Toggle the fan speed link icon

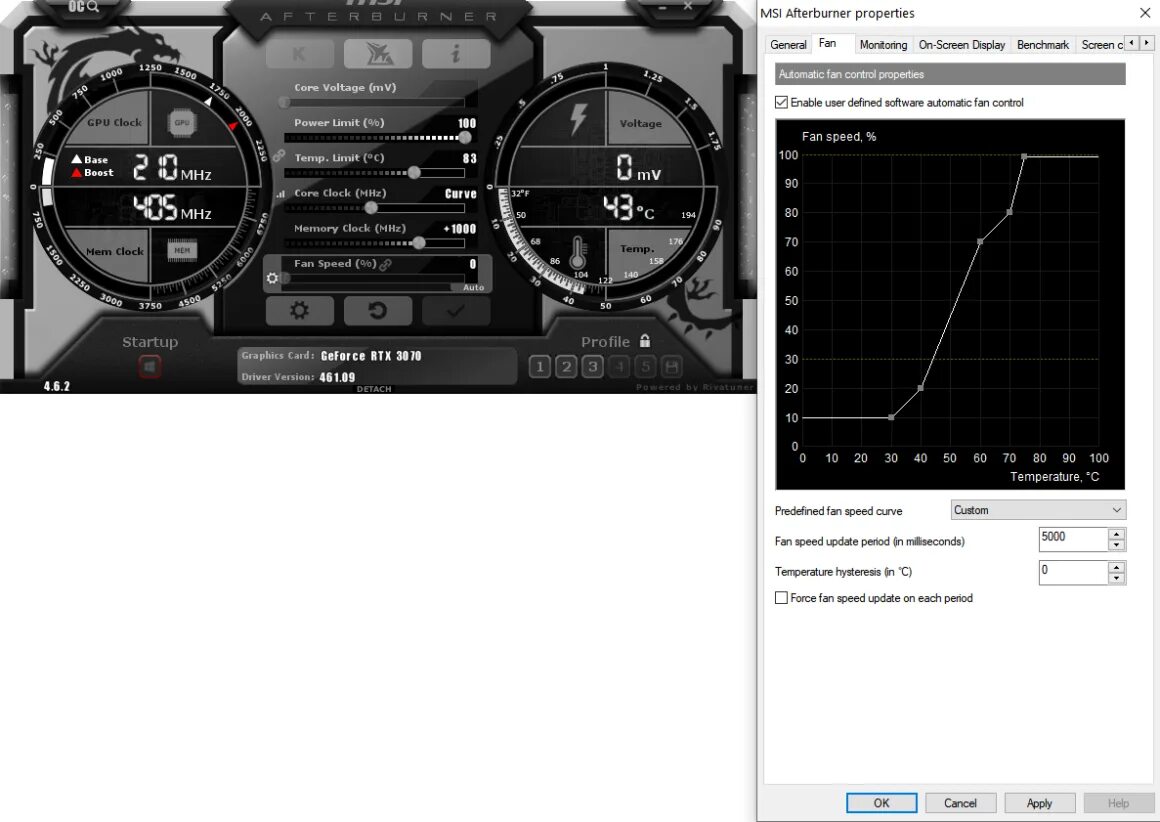pos(385,264)
